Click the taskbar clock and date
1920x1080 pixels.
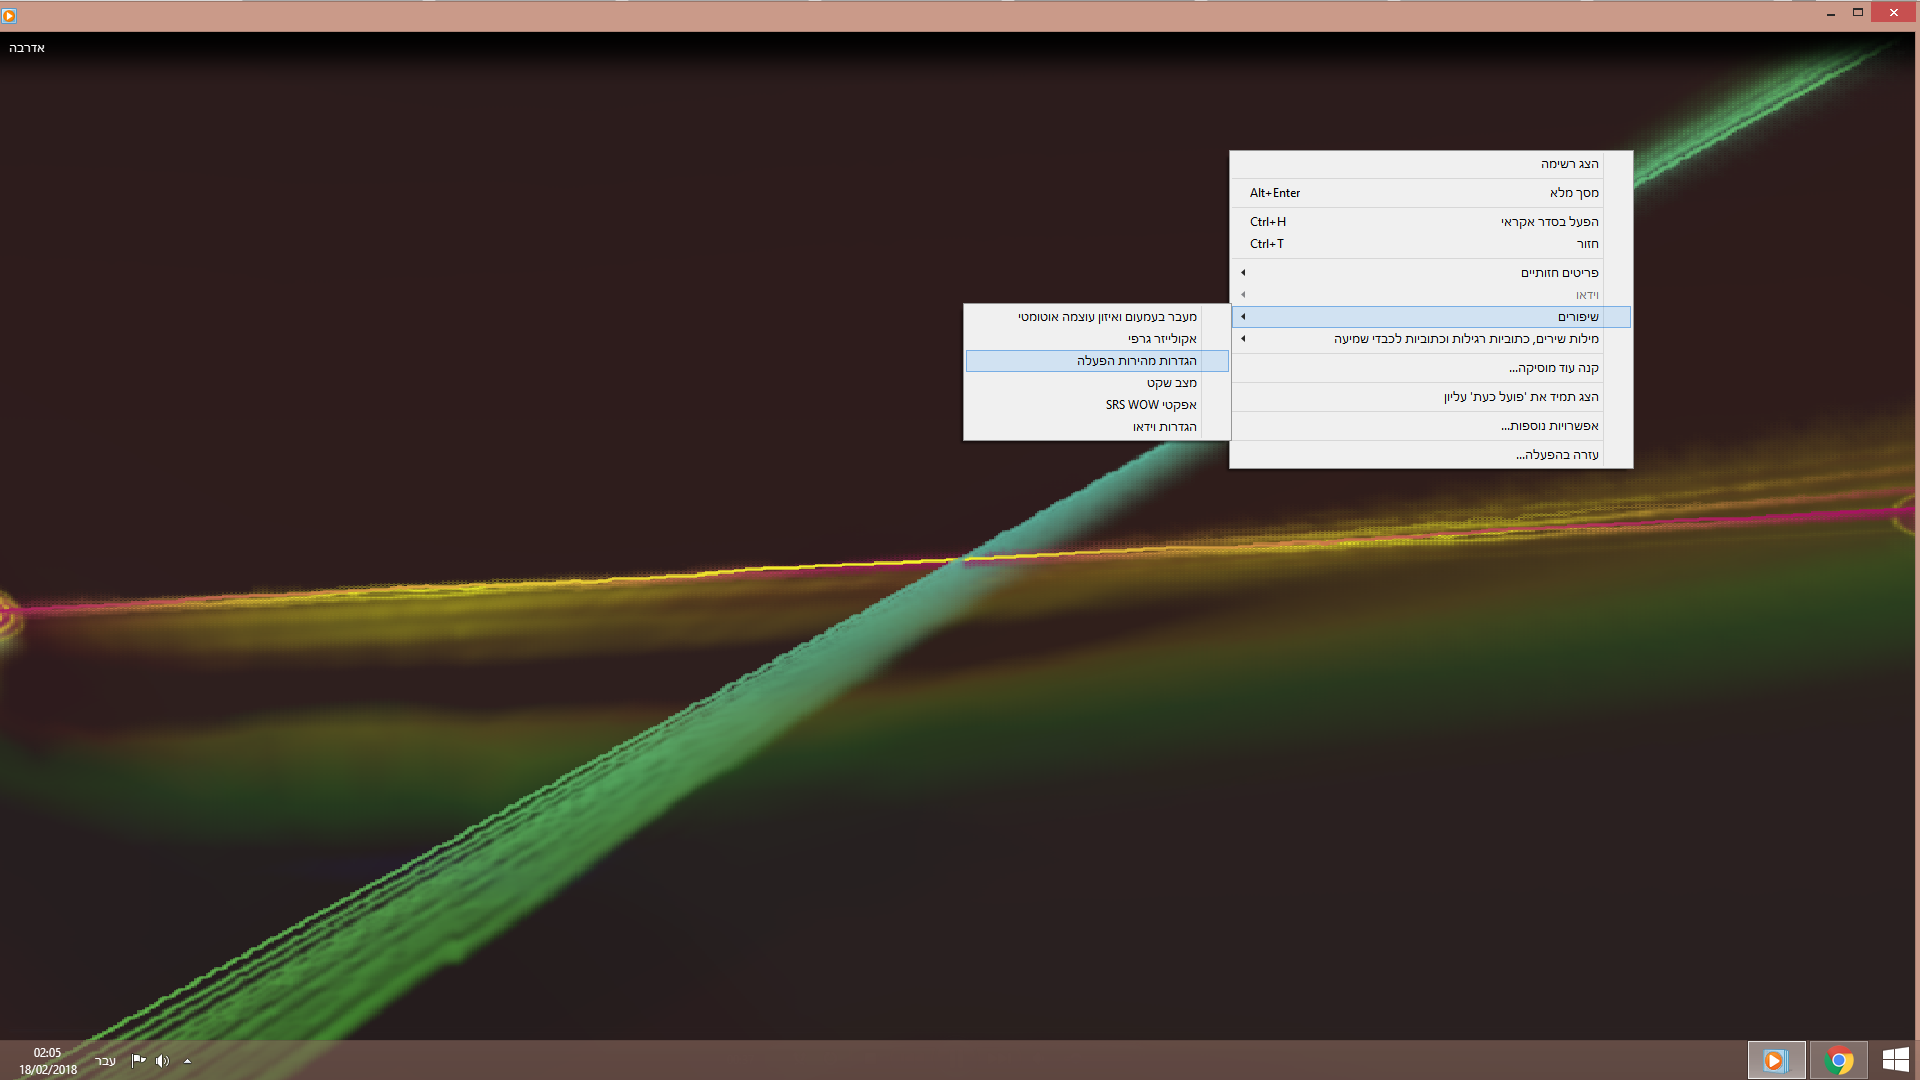coord(47,1061)
